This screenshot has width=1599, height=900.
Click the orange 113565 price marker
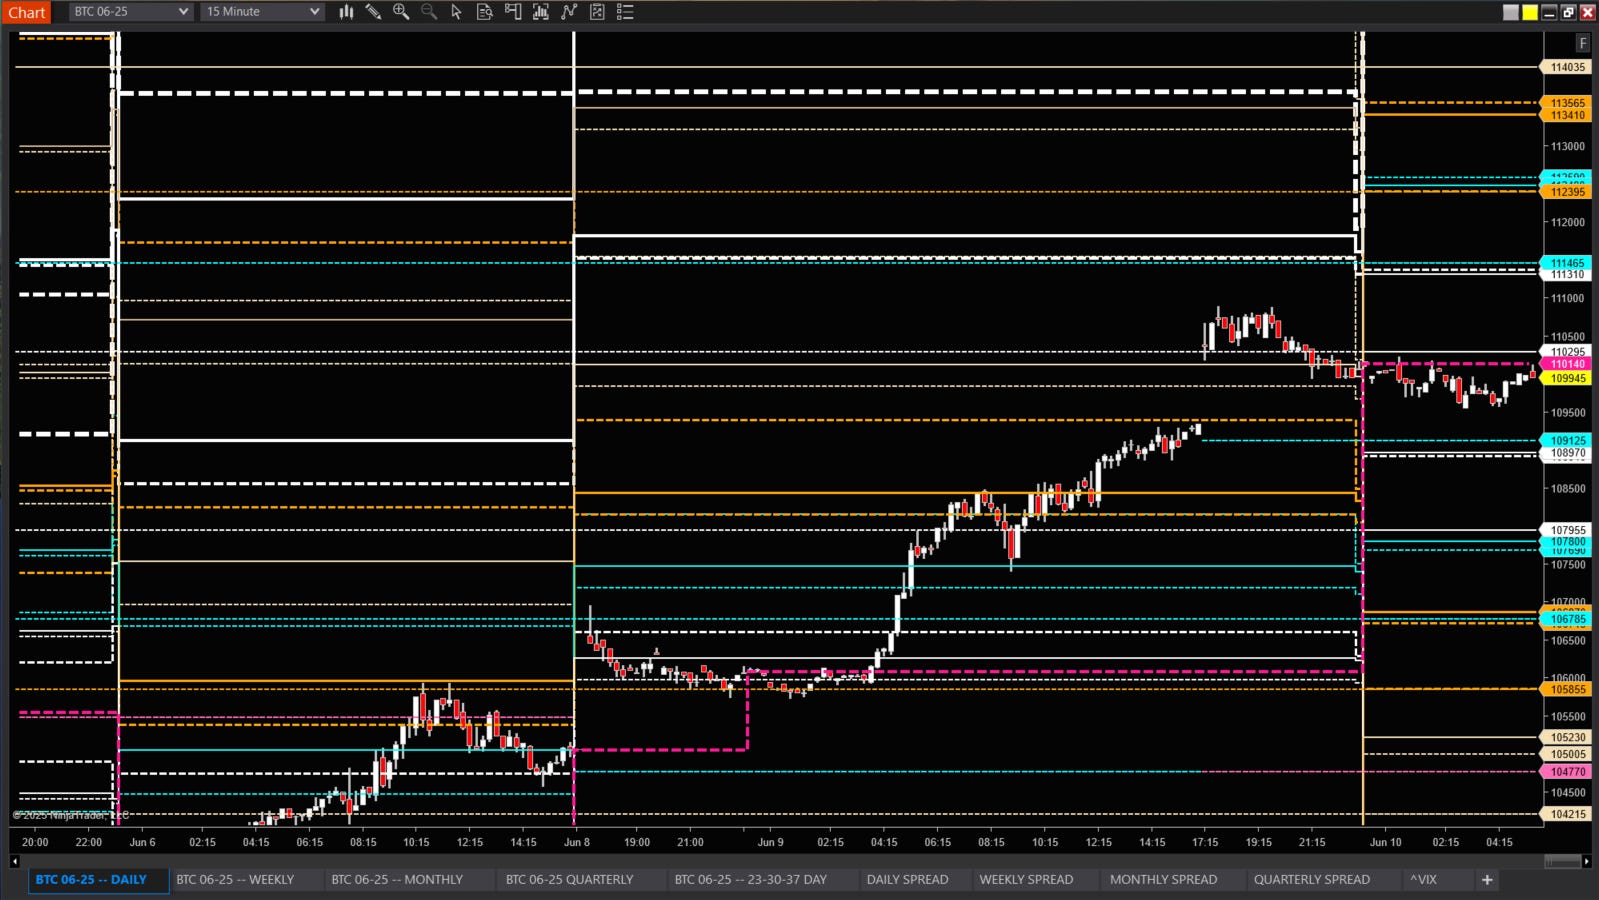pos(1567,103)
